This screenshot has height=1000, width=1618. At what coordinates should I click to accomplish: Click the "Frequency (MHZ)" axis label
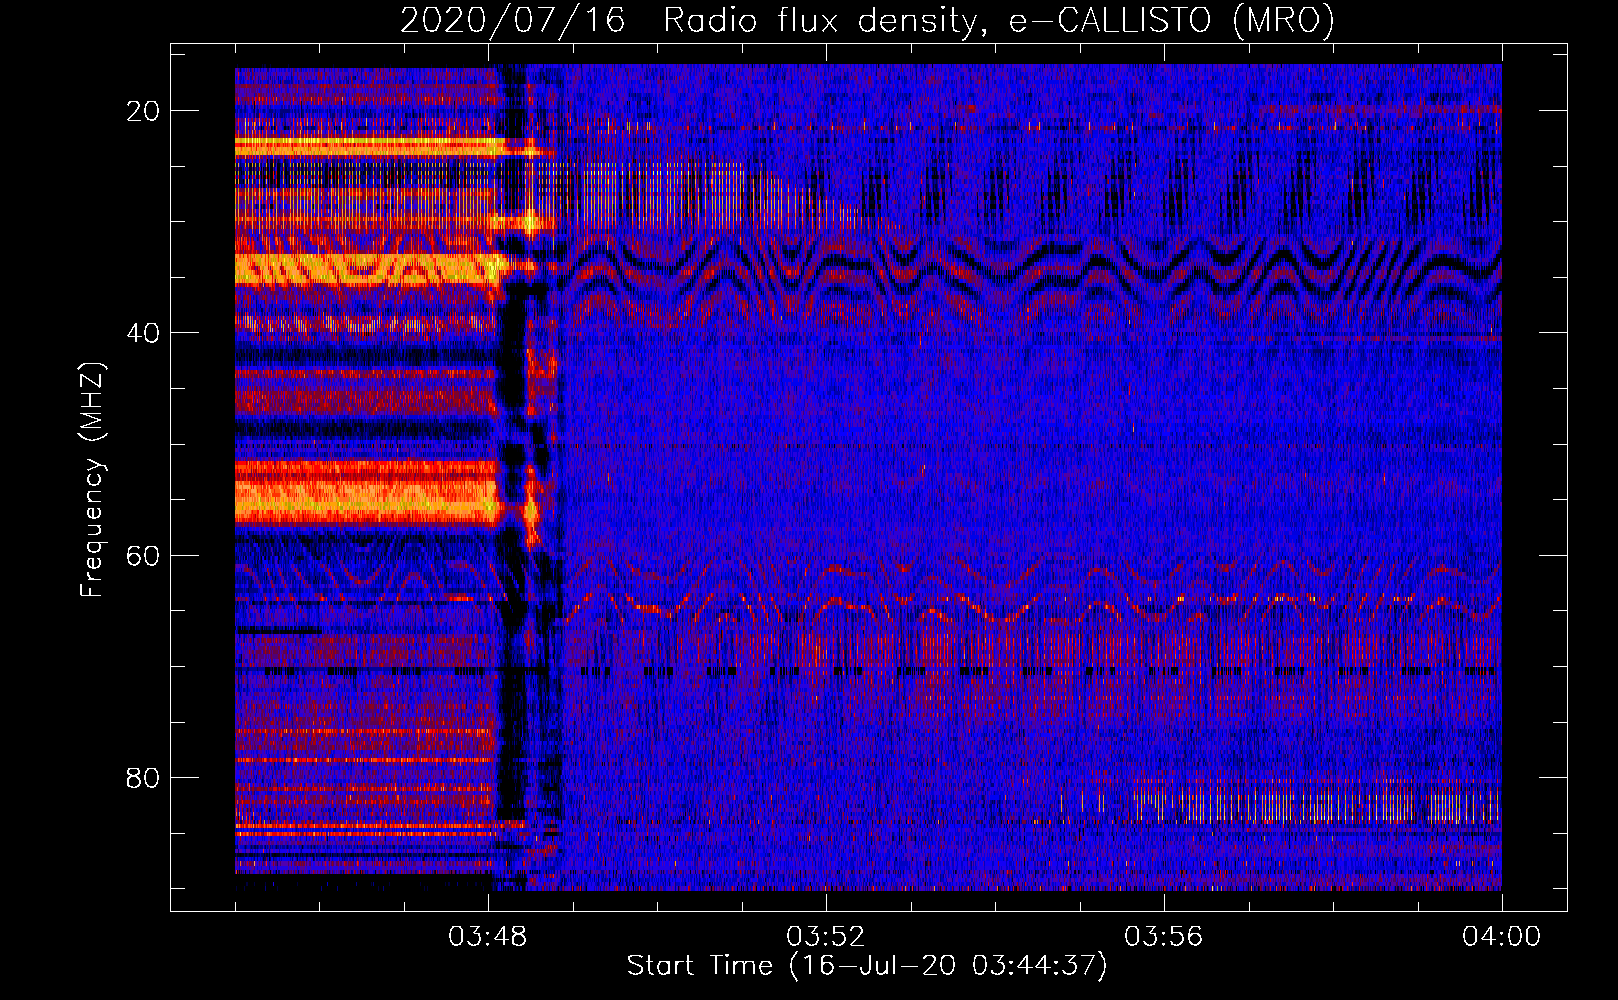[92, 480]
